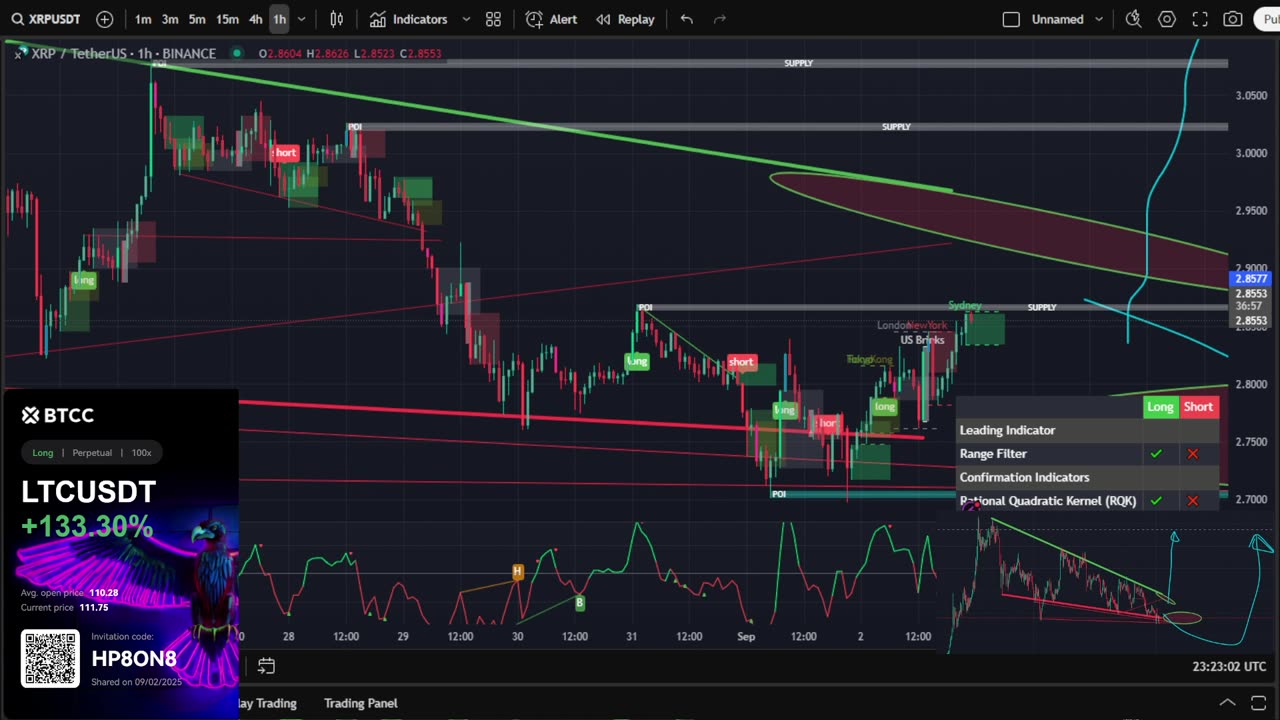The image size is (1280, 720).
Task: Click red short signal near 3.0000
Action: 285,153
